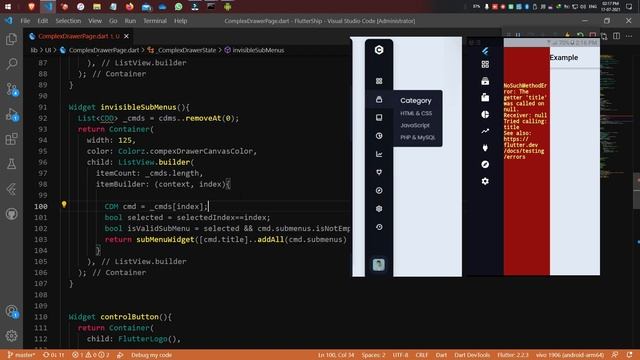
Task: Click the plug icon in emulator drawer
Action: [x=485, y=148]
